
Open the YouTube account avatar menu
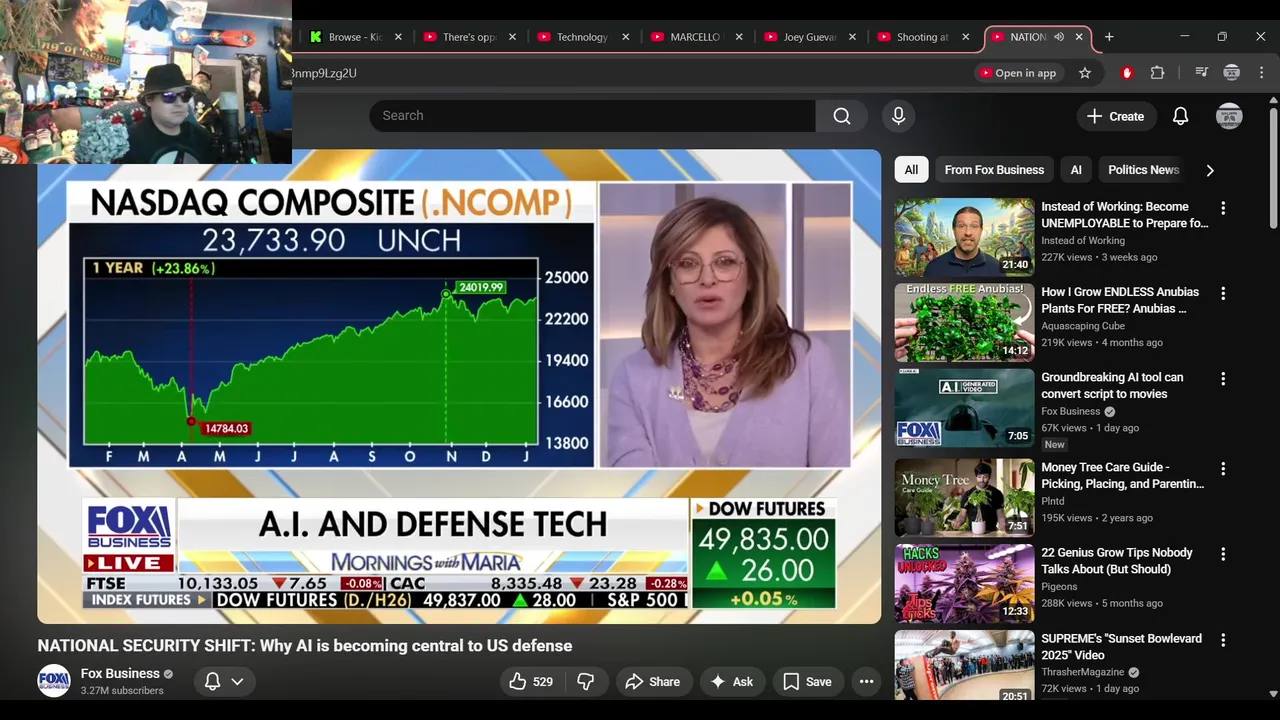pos(1229,116)
